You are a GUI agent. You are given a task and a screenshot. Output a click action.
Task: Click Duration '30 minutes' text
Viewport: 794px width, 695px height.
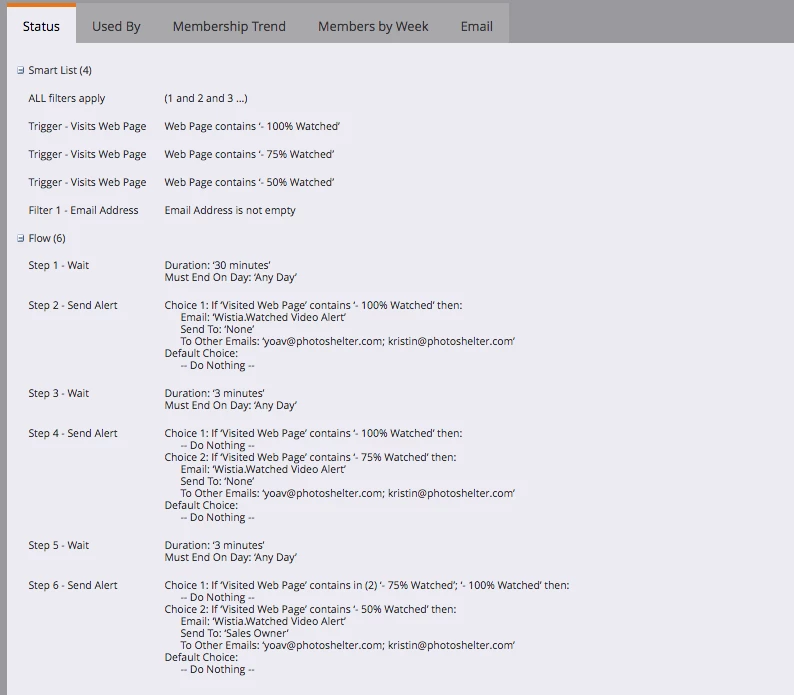(x=217, y=265)
